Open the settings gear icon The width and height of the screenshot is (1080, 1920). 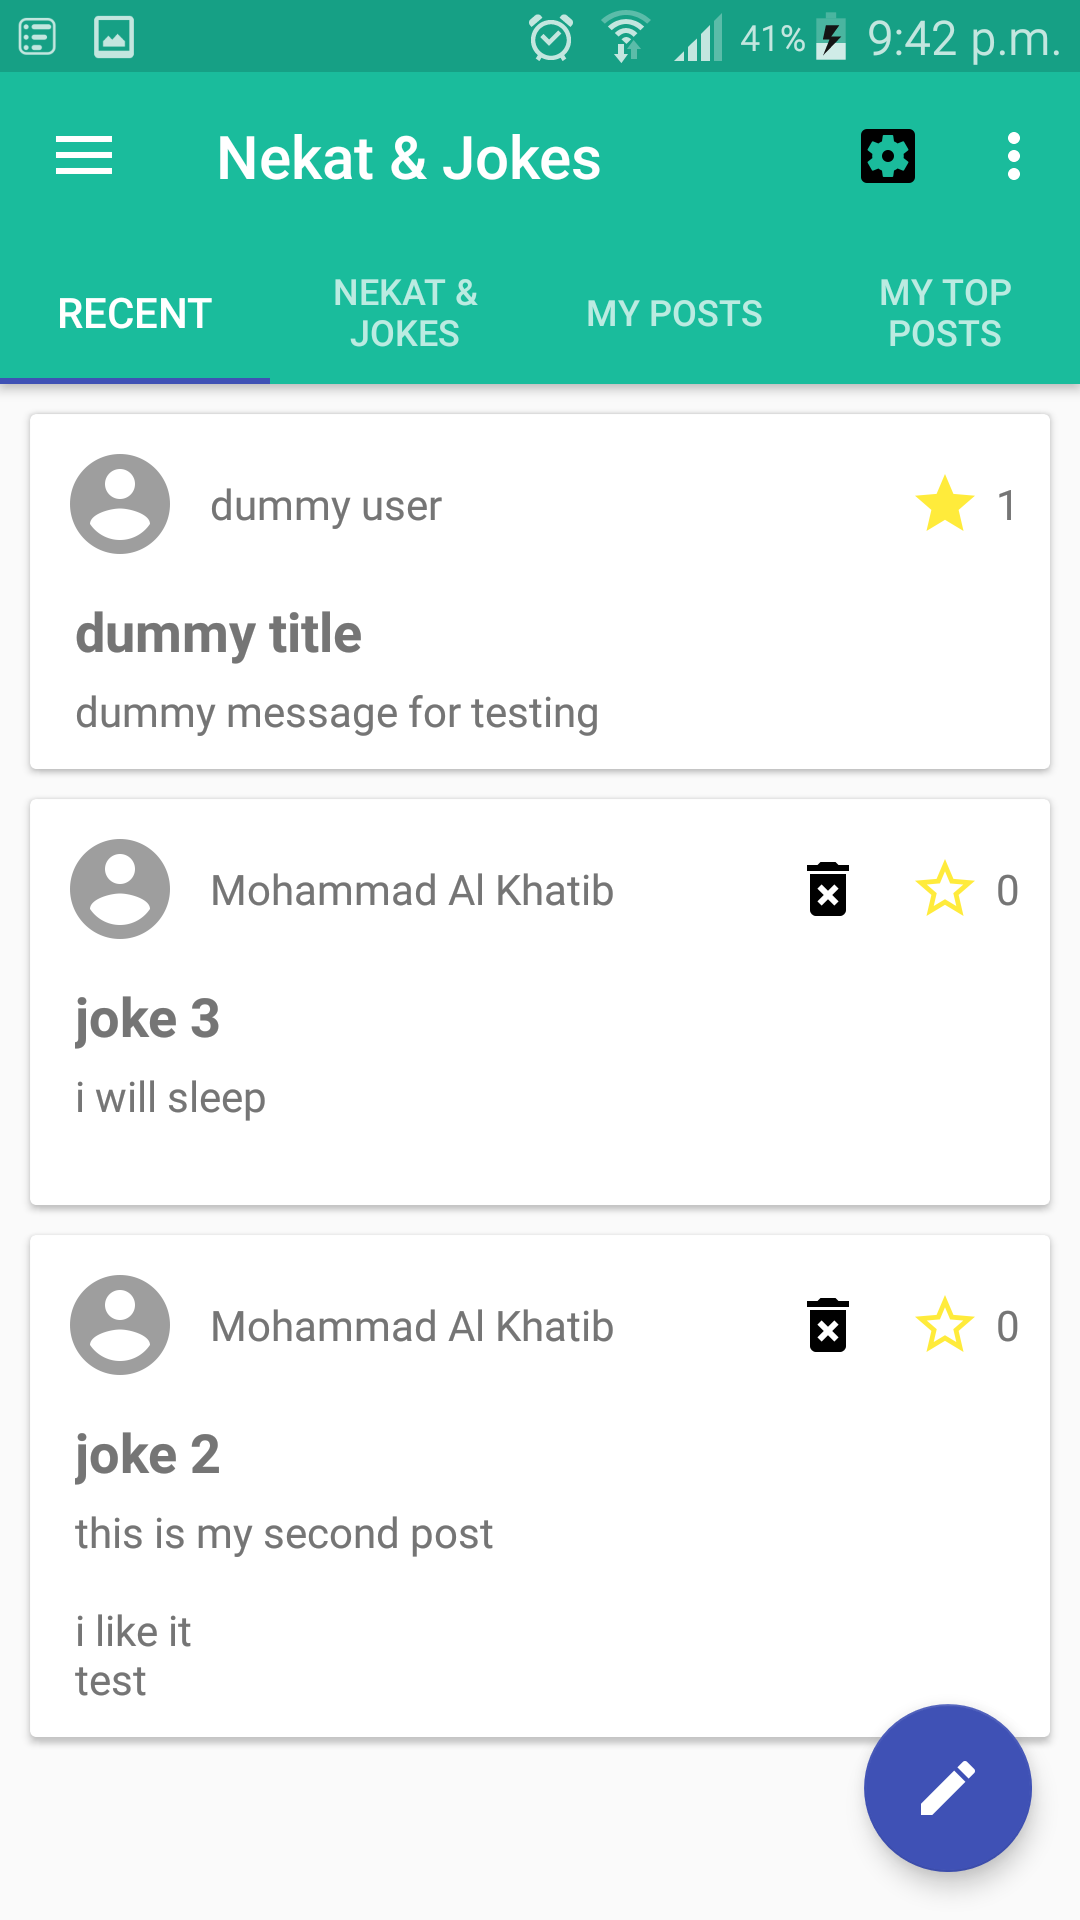pos(888,157)
